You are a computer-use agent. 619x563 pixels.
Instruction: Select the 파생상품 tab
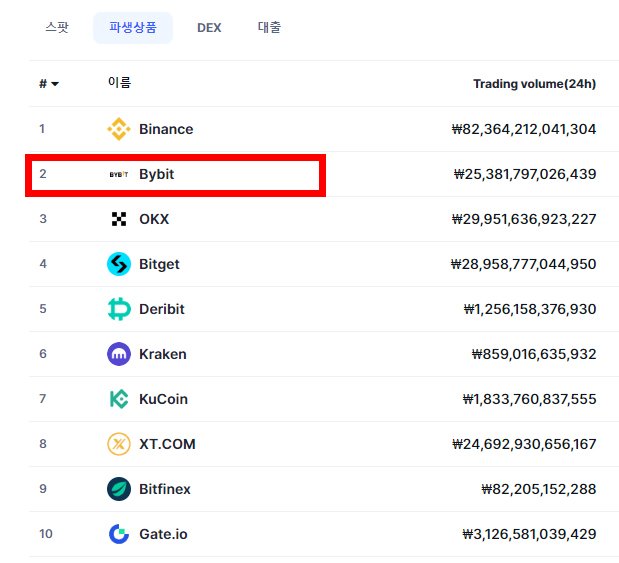pos(133,28)
